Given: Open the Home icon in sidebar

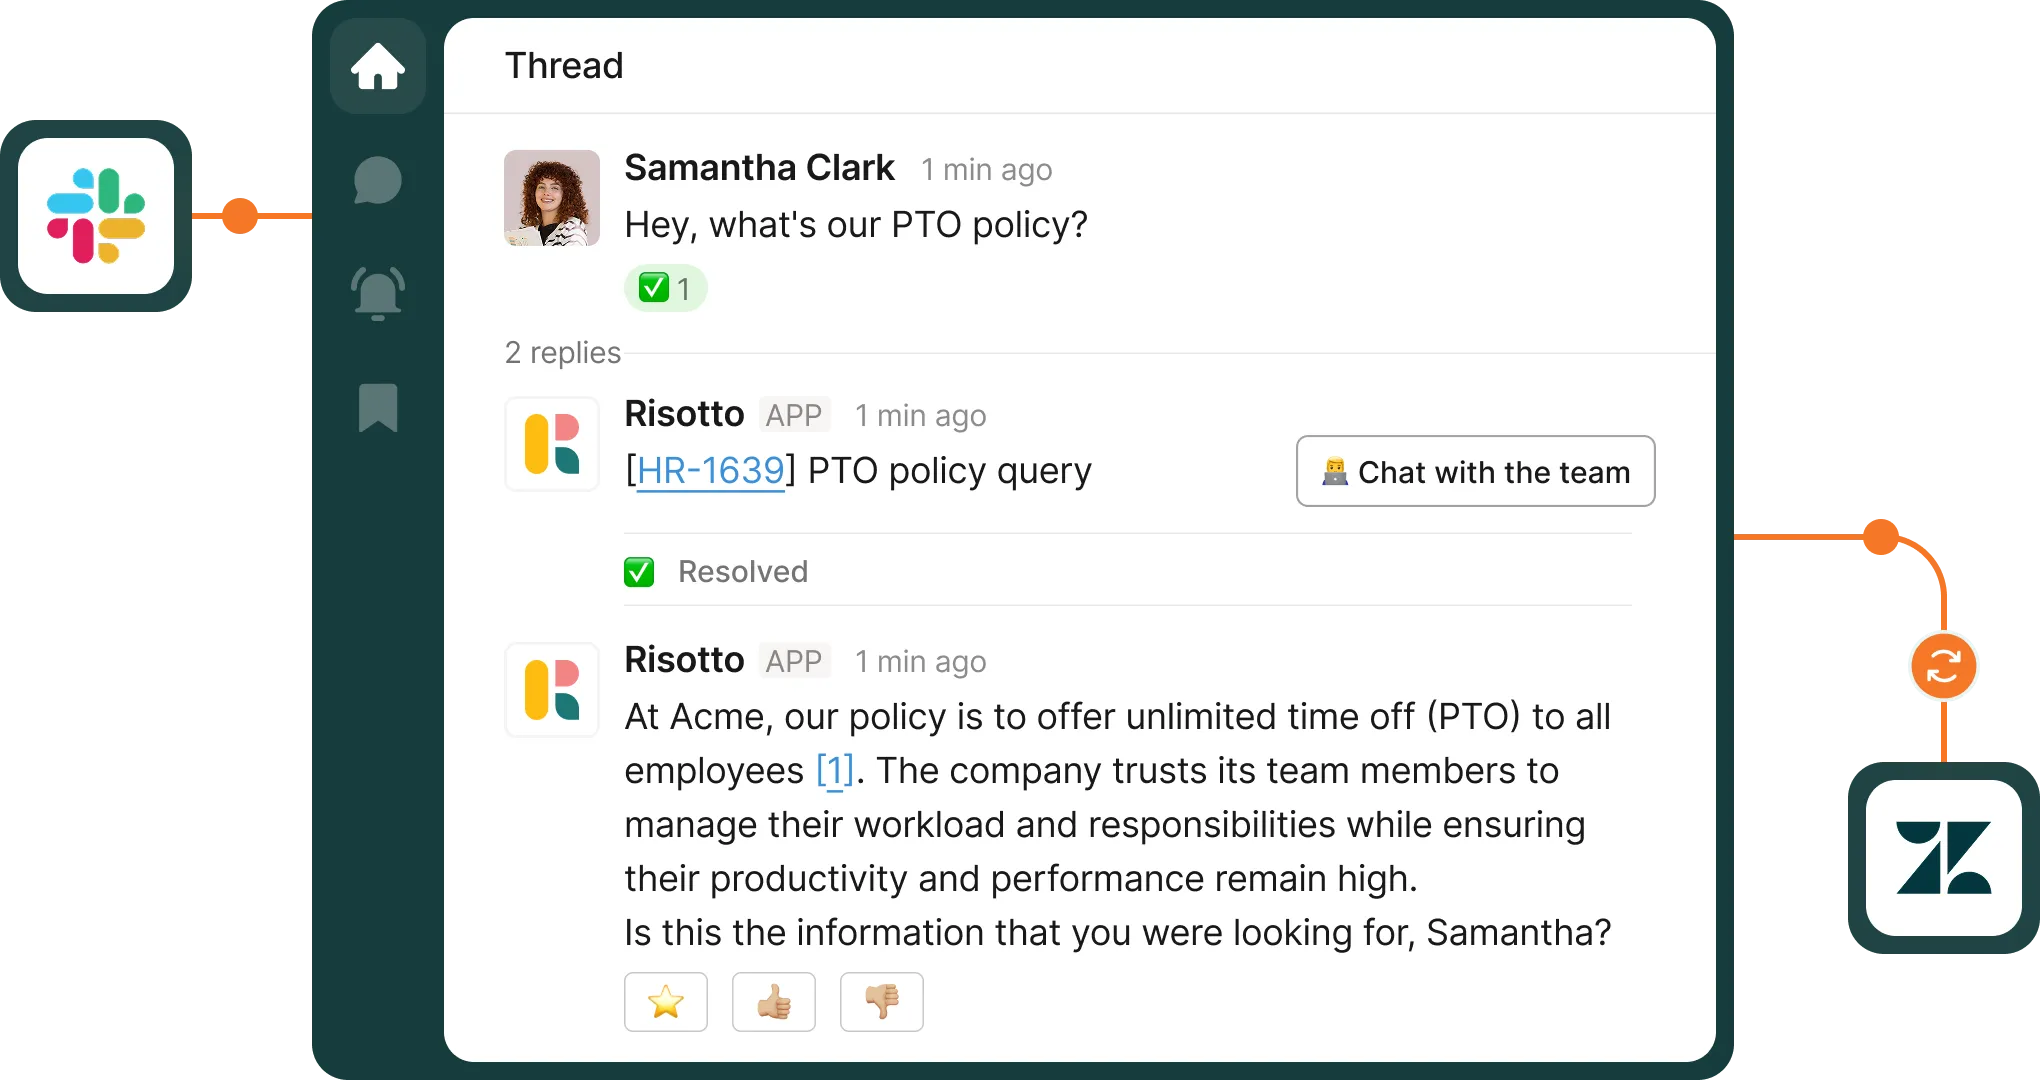Looking at the screenshot, I should click(x=378, y=66).
